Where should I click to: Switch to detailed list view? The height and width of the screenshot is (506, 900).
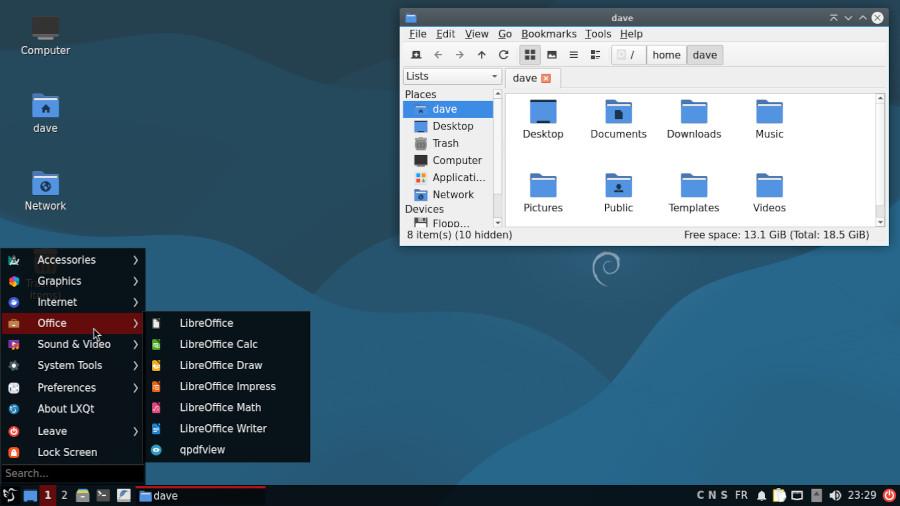tap(595, 55)
